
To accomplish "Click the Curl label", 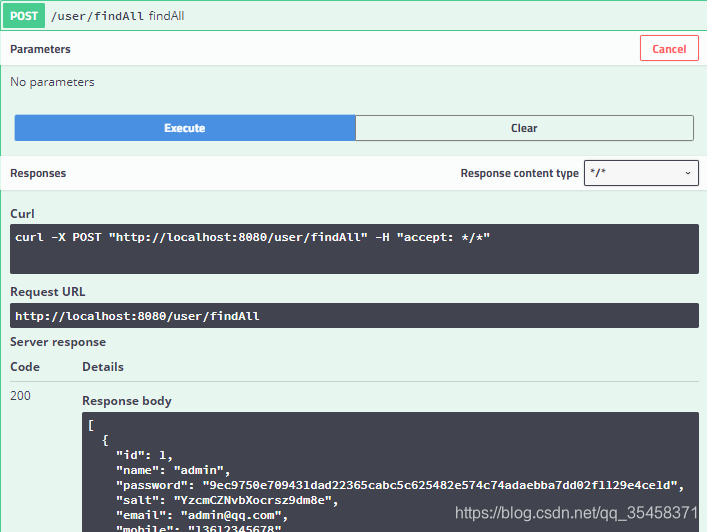I will coord(22,214).
